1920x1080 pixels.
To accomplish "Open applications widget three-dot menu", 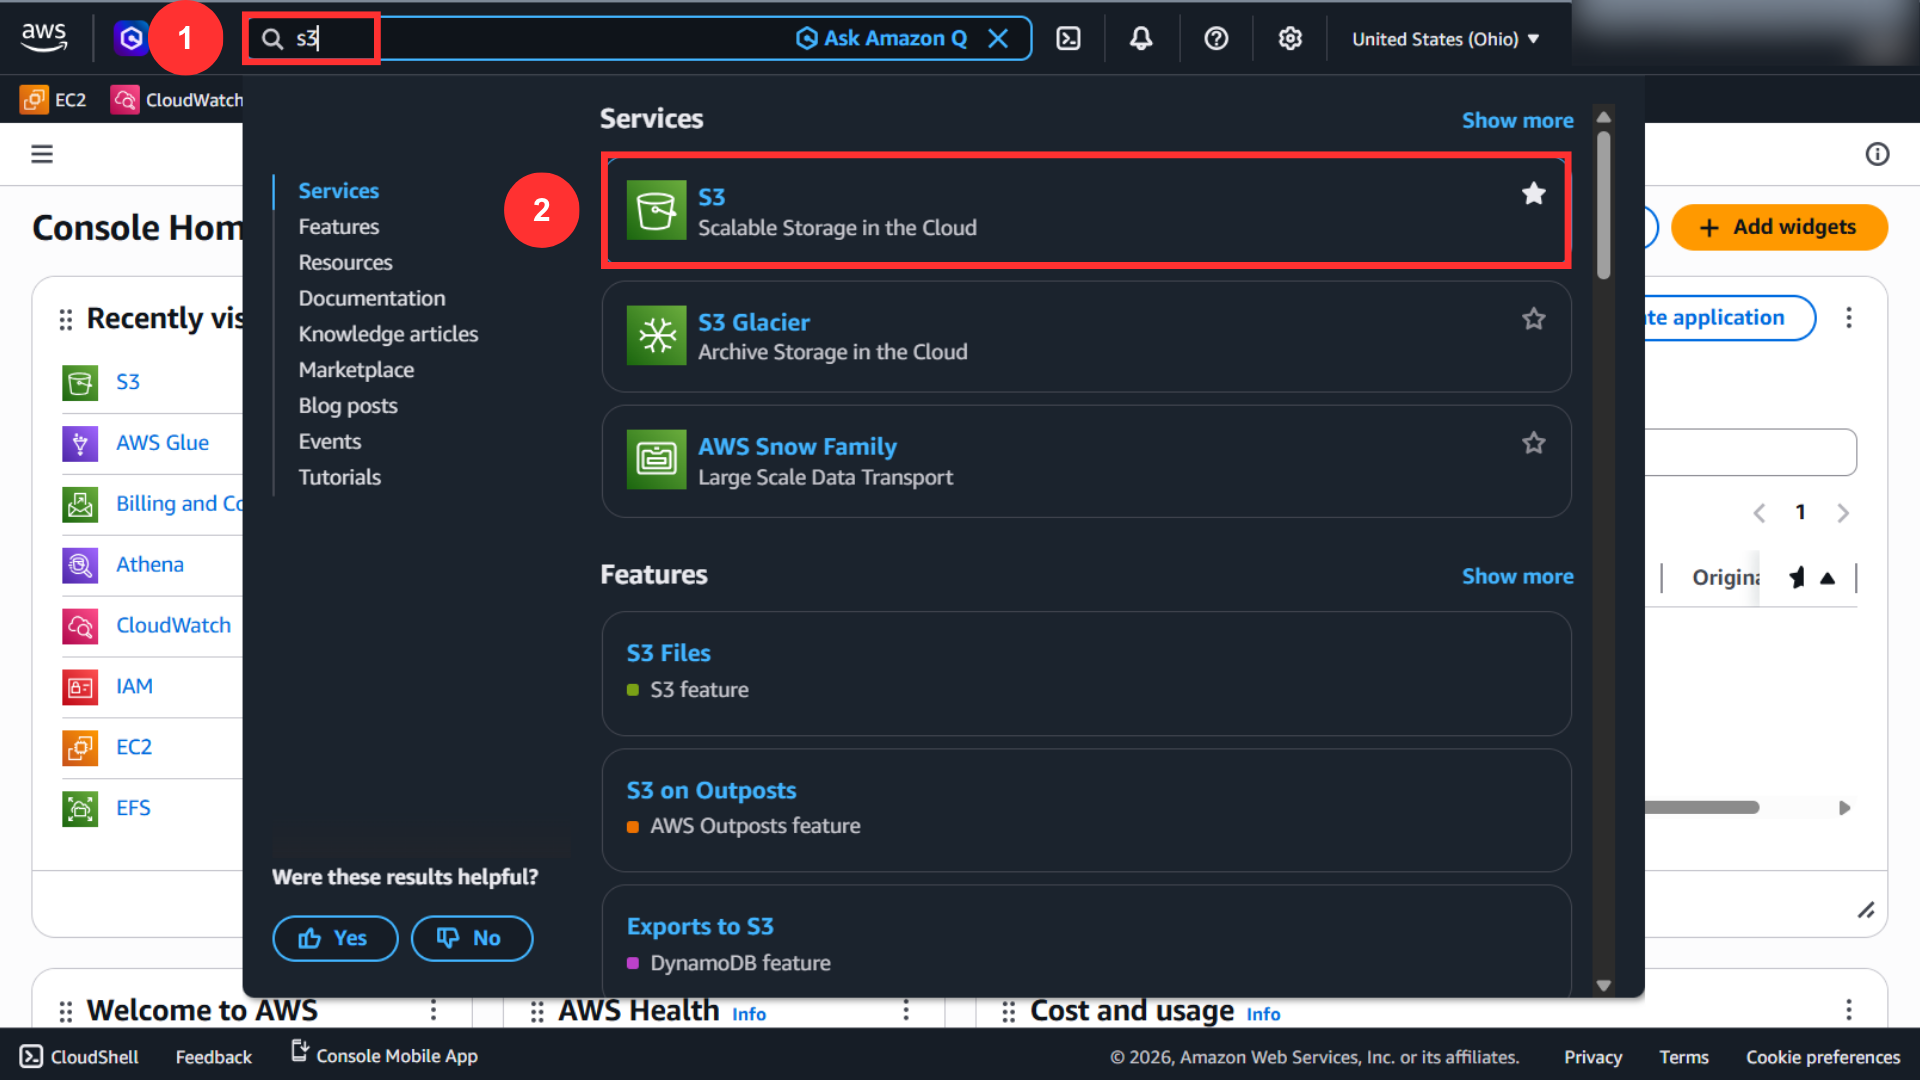I will coord(1848,317).
